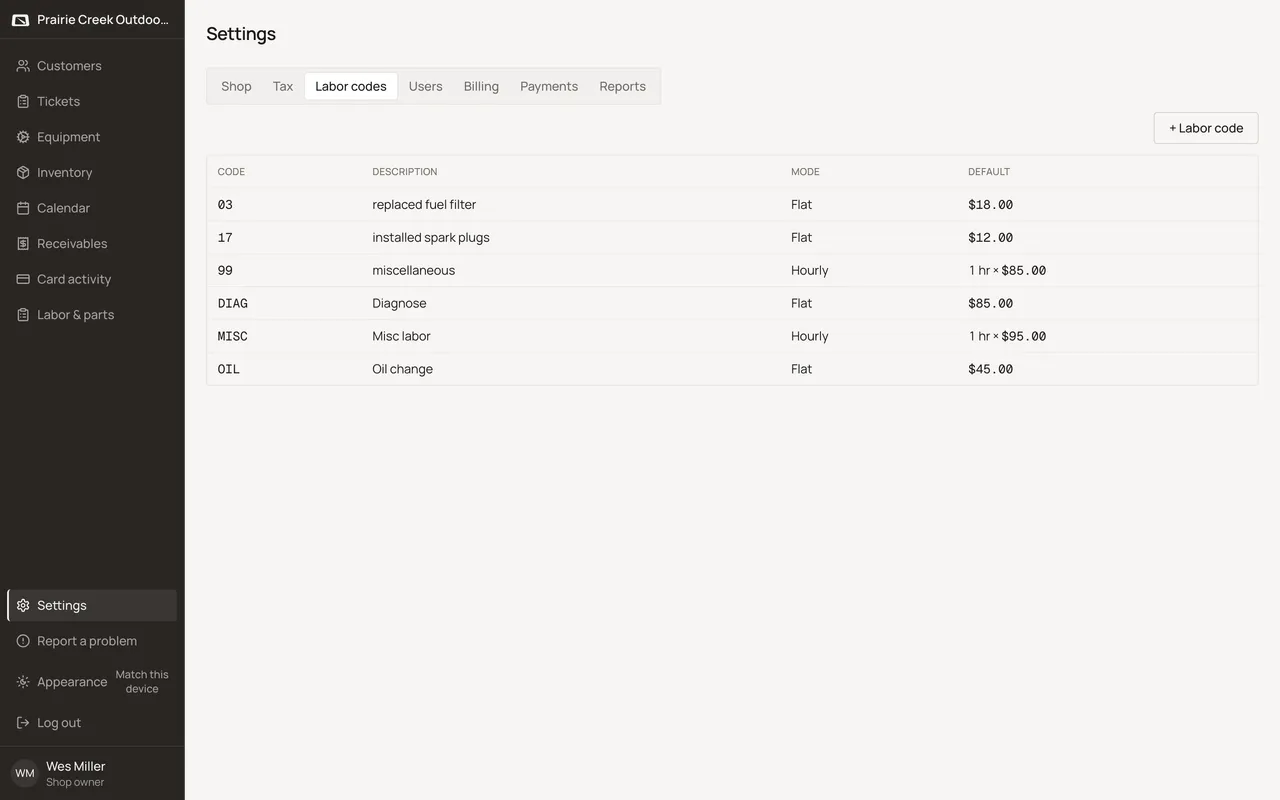This screenshot has width=1280, height=800.
Task: Switch to the Shop tab
Action: [x=236, y=86]
